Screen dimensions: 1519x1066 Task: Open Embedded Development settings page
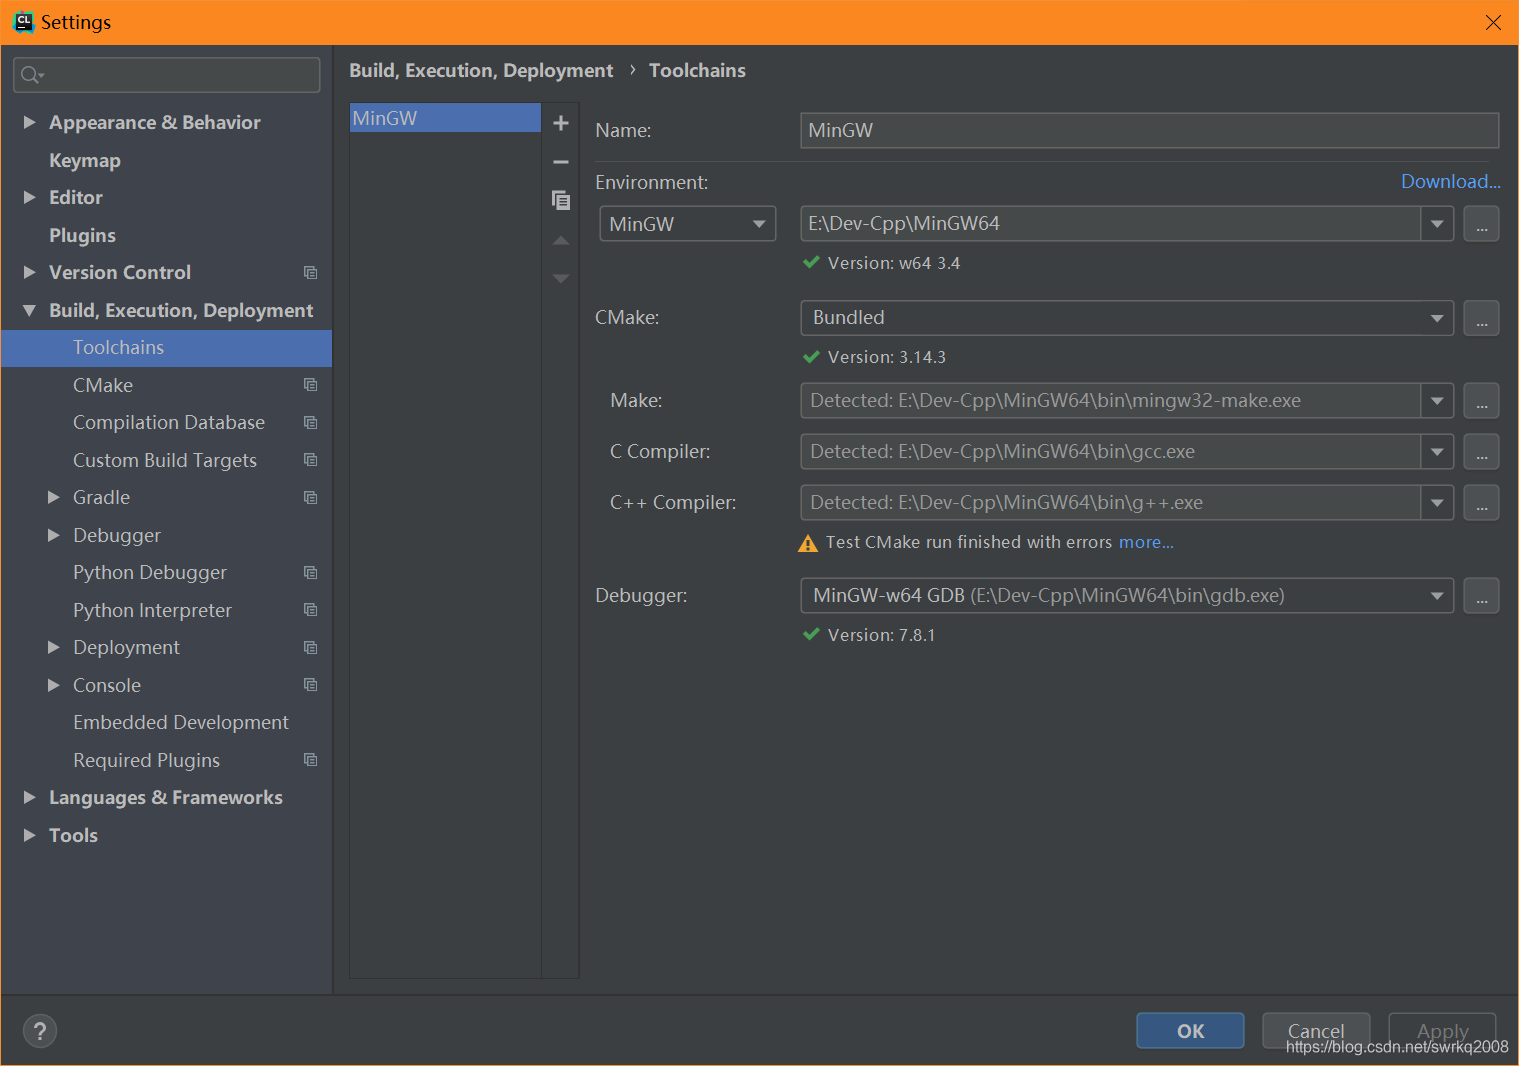[x=181, y=722]
